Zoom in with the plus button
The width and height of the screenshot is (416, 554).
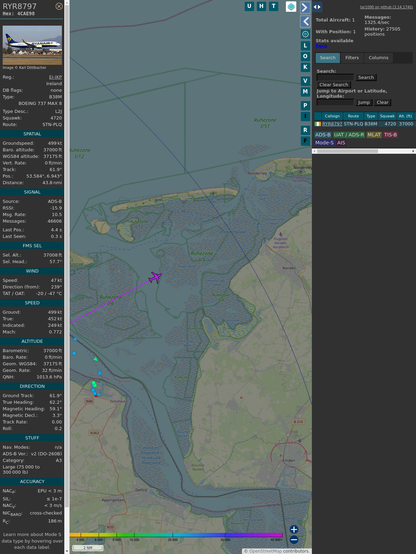294,529
